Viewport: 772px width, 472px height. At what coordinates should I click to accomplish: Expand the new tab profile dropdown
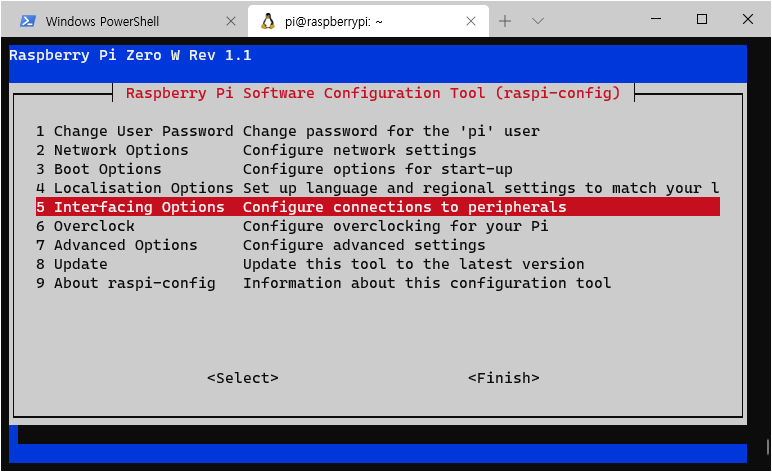538,21
